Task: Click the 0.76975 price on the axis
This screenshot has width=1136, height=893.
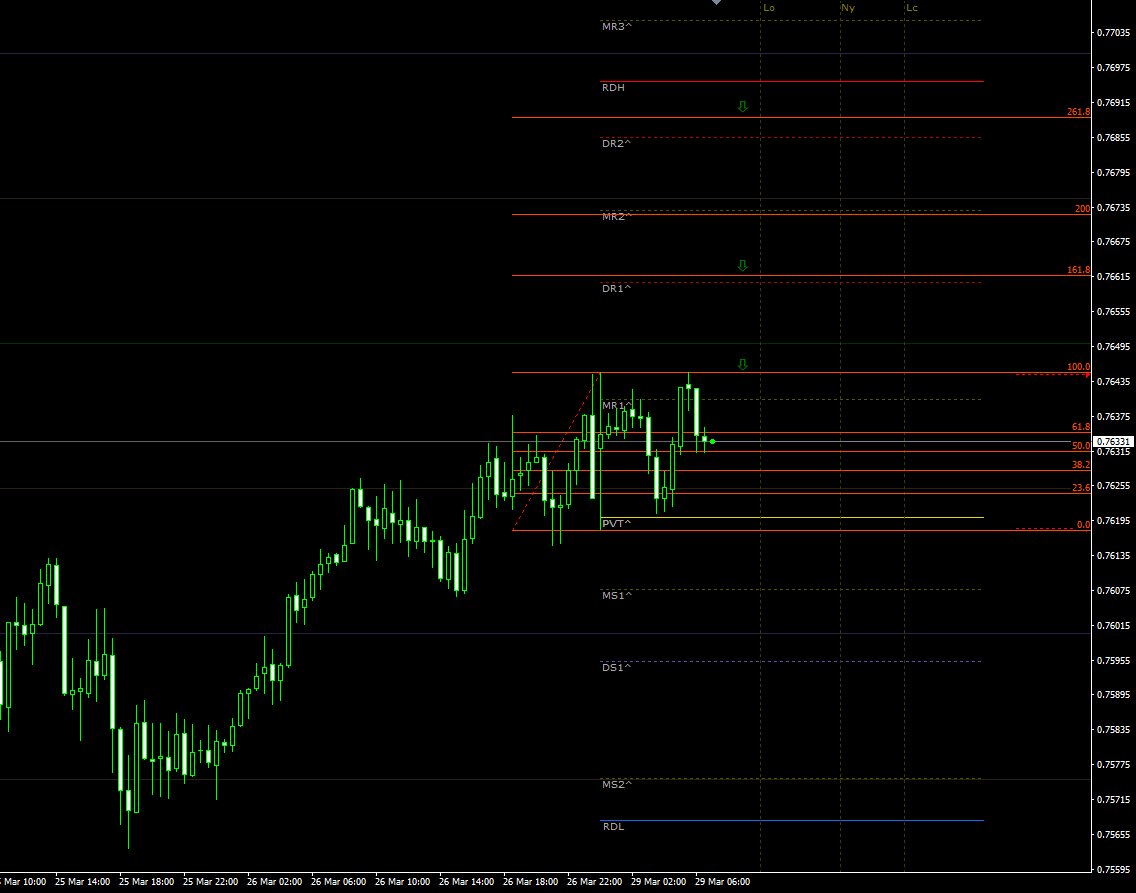Action: click(x=1113, y=67)
